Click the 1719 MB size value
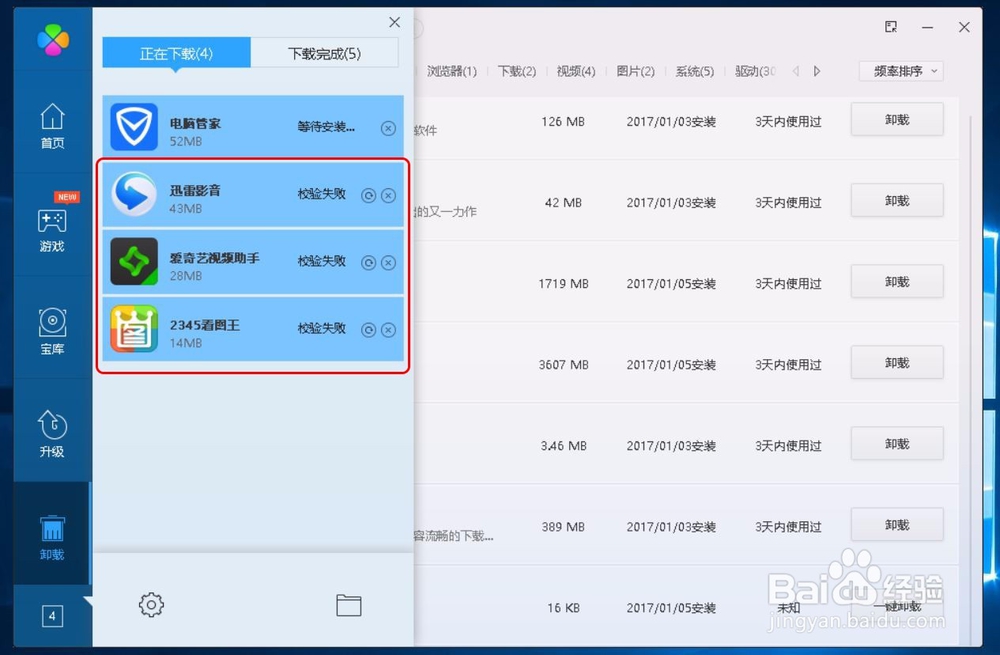The image size is (1000, 655). 563,283
